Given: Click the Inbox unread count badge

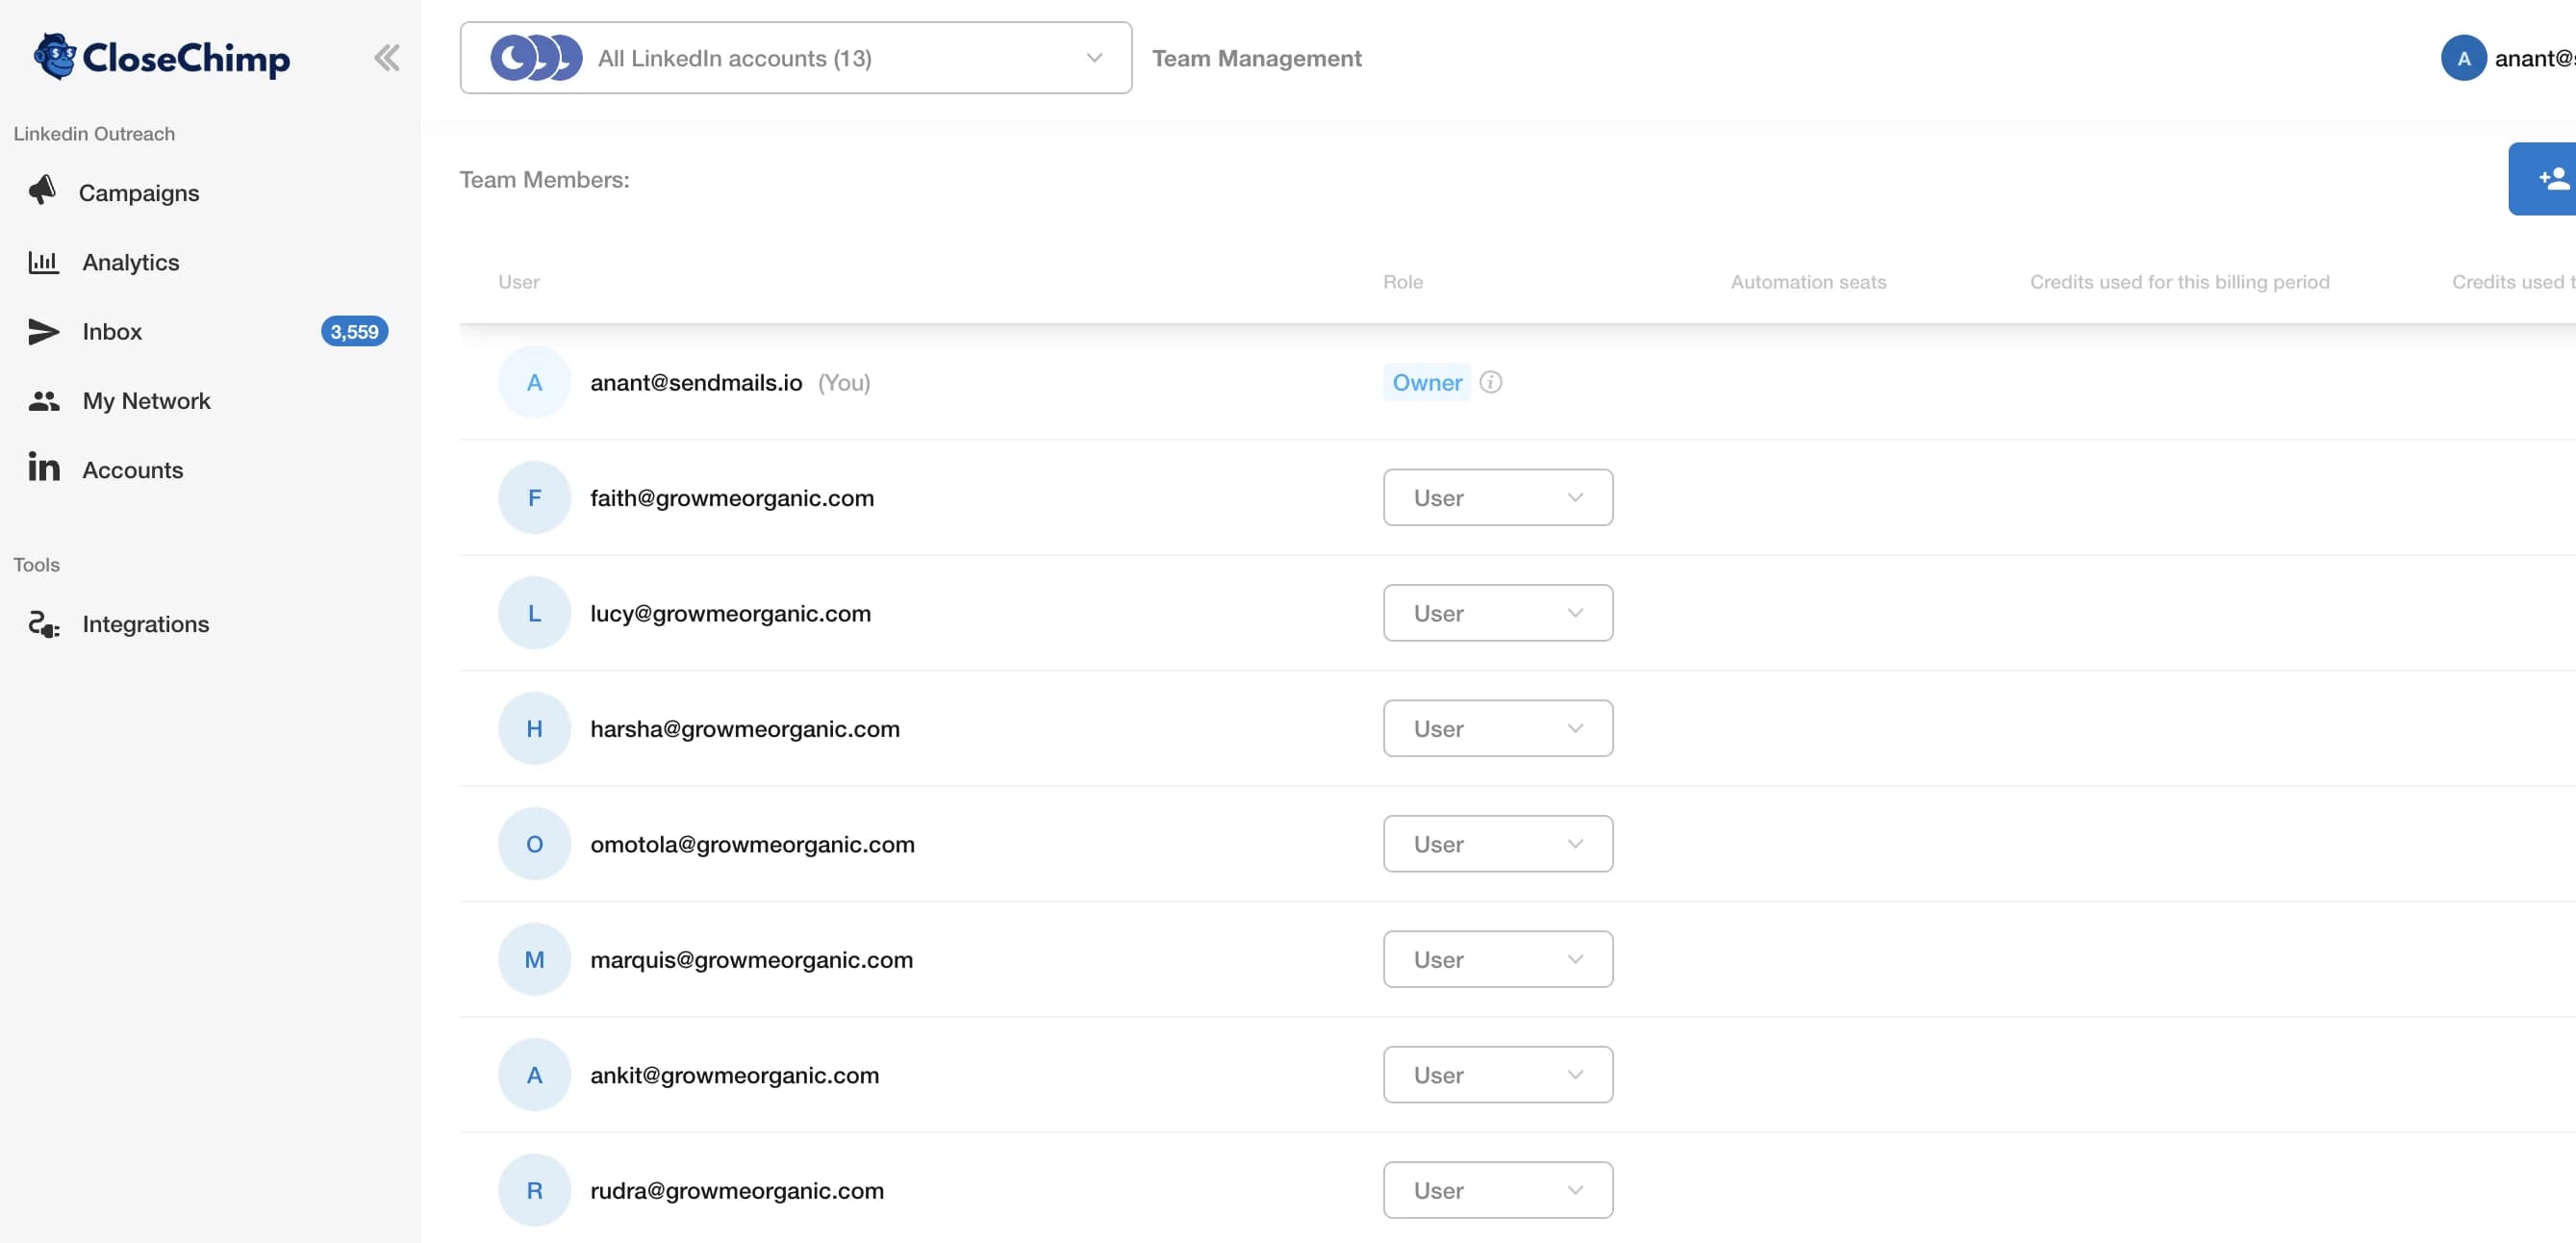Looking at the screenshot, I should (354, 331).
